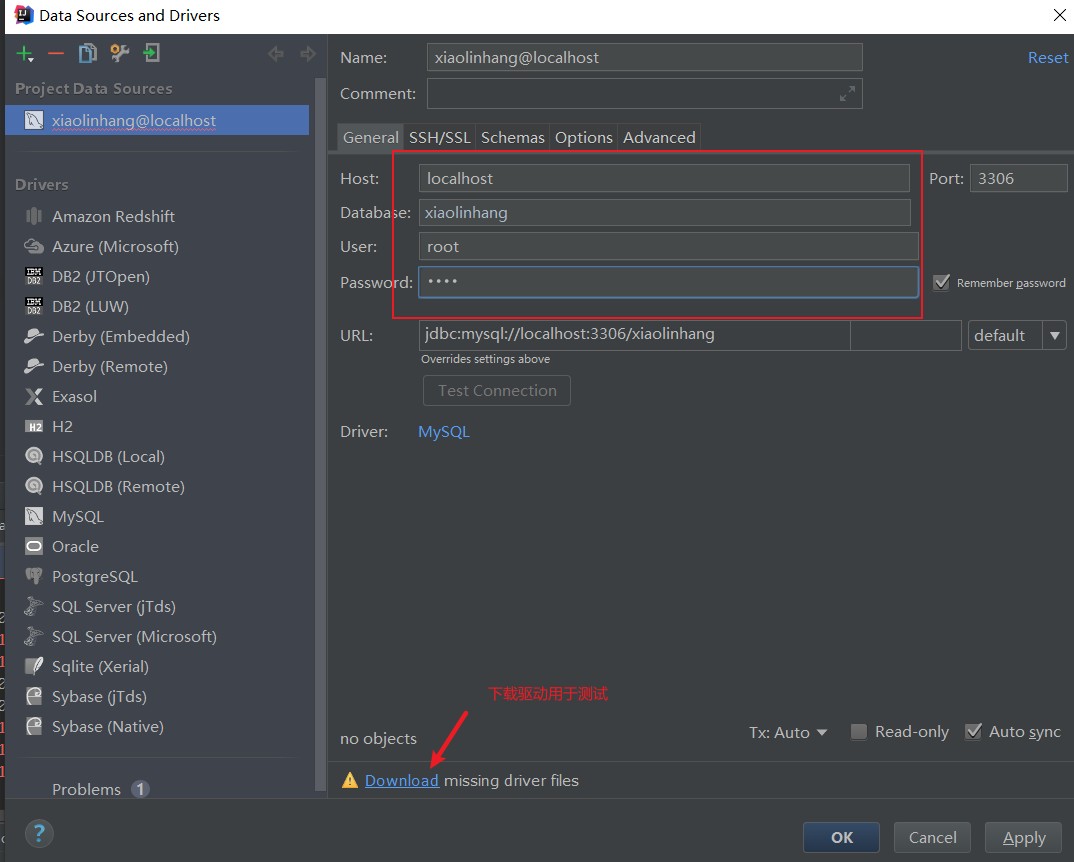Click the User field containing root
Viewport: 1074px width, 862px height.
click(x=669, y=247)
